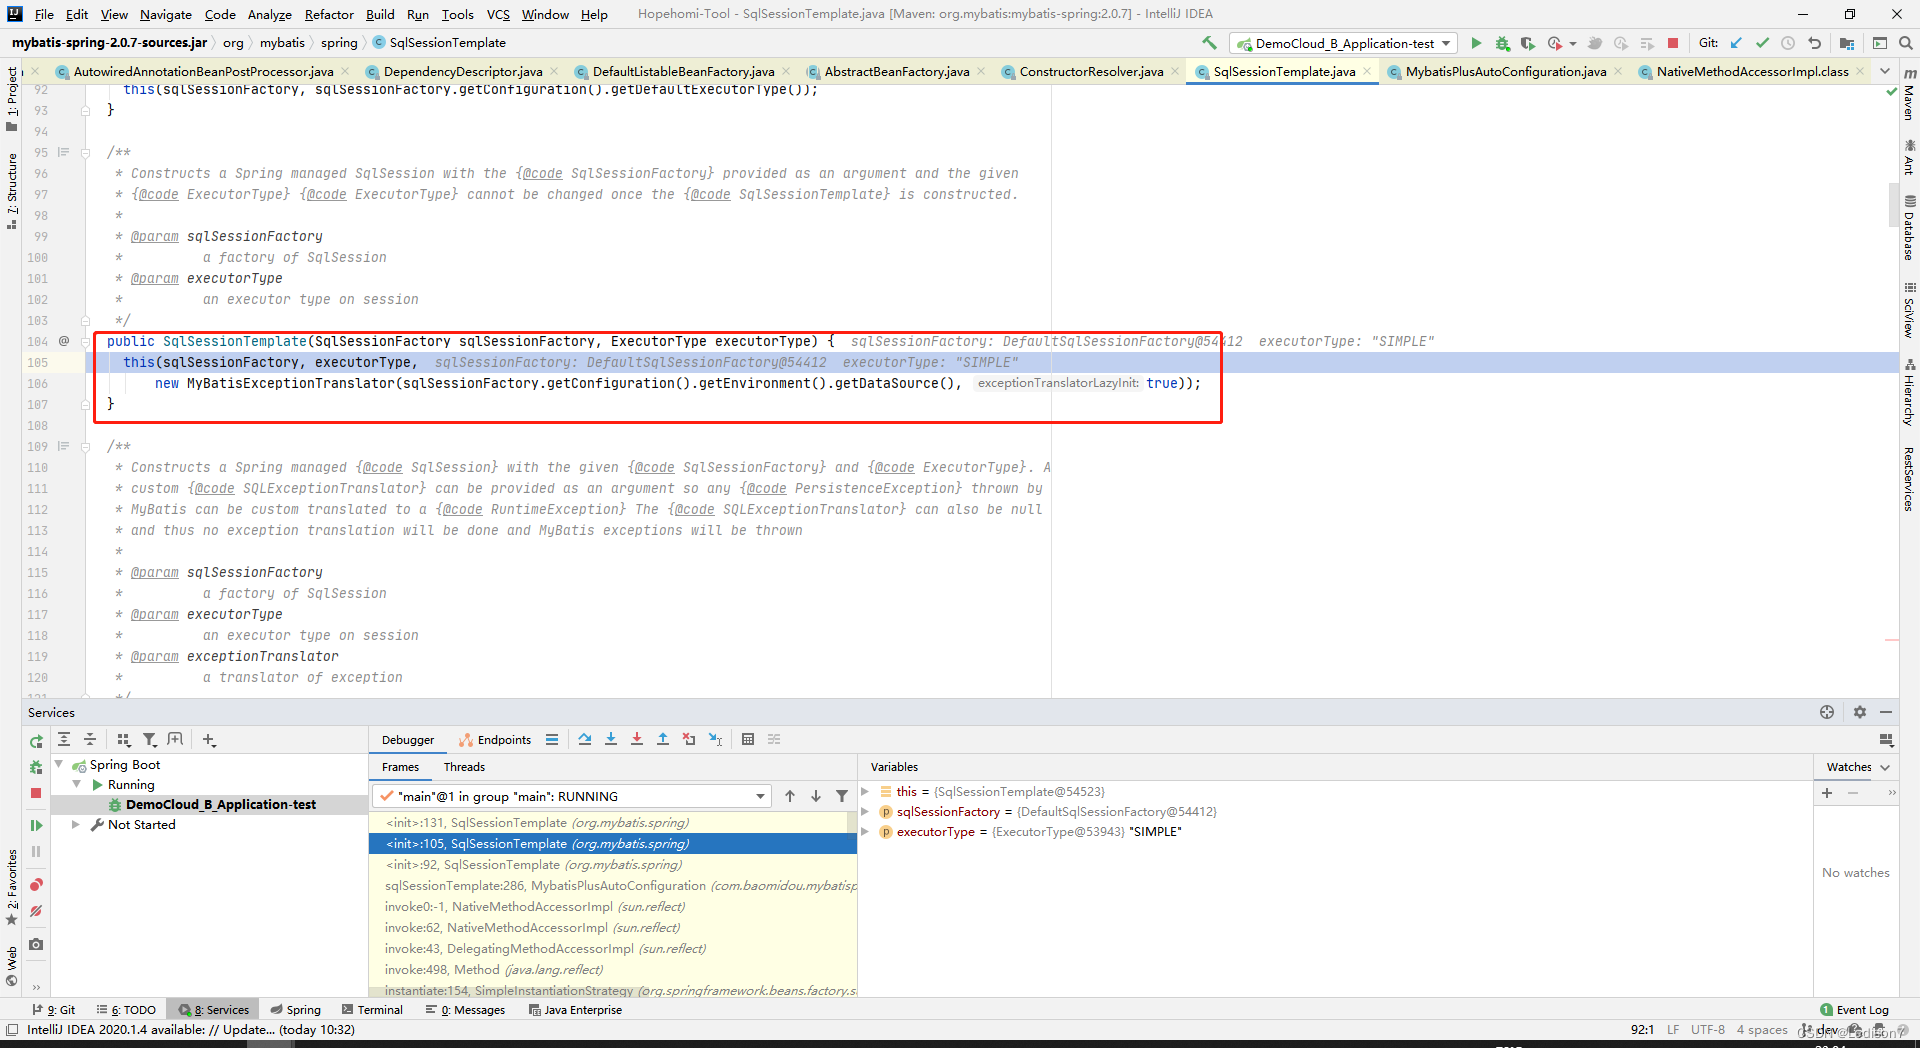Open 6: TODO tool window
Screen dimensions: 1920x1048
click(x=126, y=1010)
